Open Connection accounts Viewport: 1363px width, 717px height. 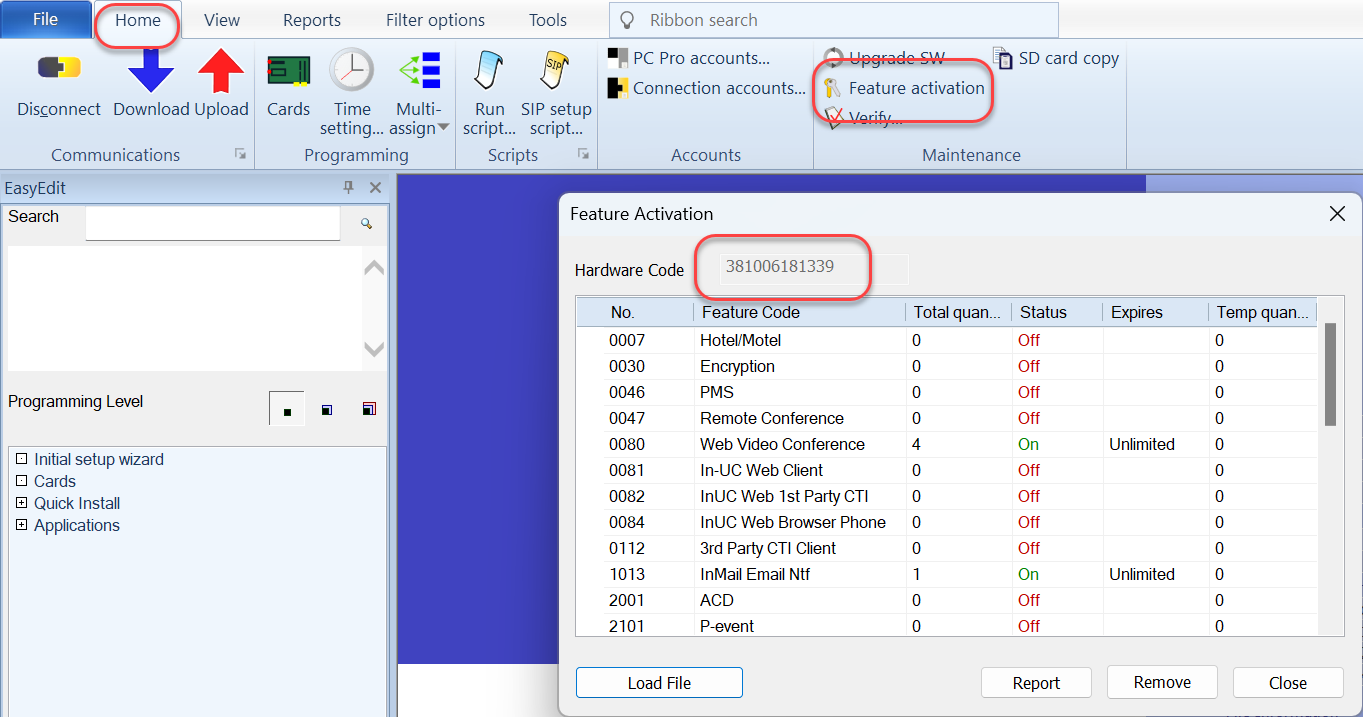(x=706, y=88)
